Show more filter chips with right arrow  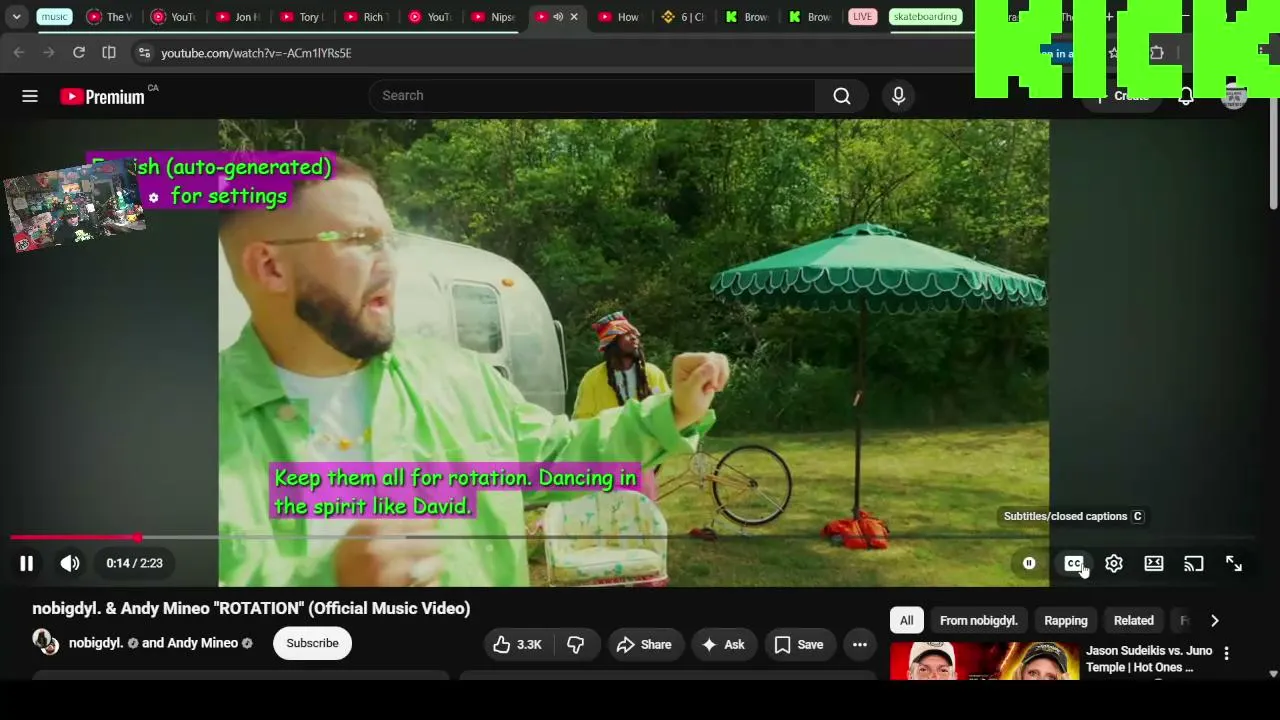(1215, 621)
